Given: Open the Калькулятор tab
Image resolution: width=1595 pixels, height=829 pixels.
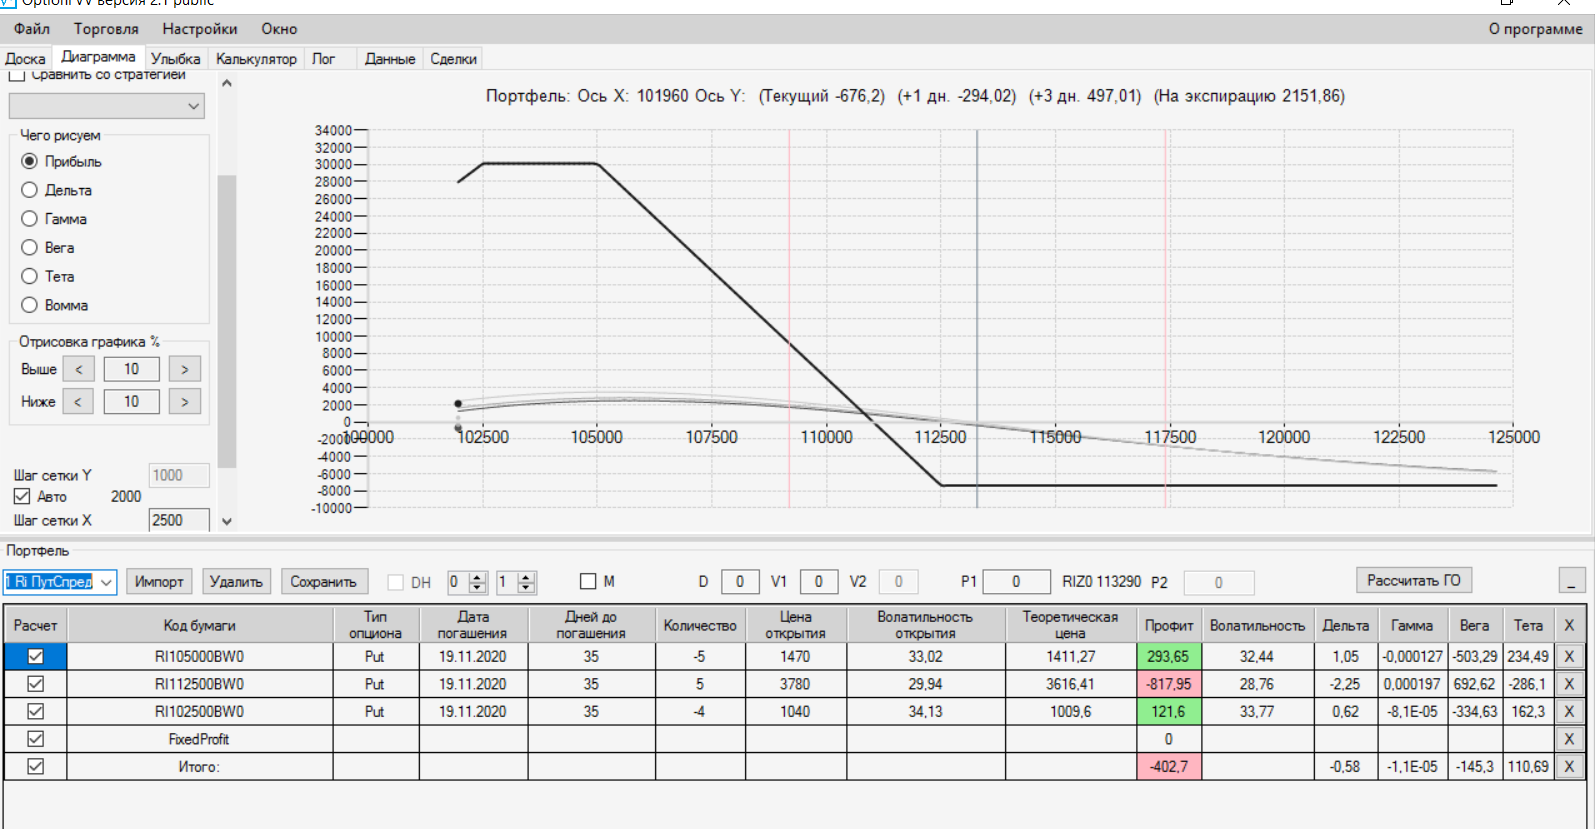Looking at the screenshot, I should [256, 59].
